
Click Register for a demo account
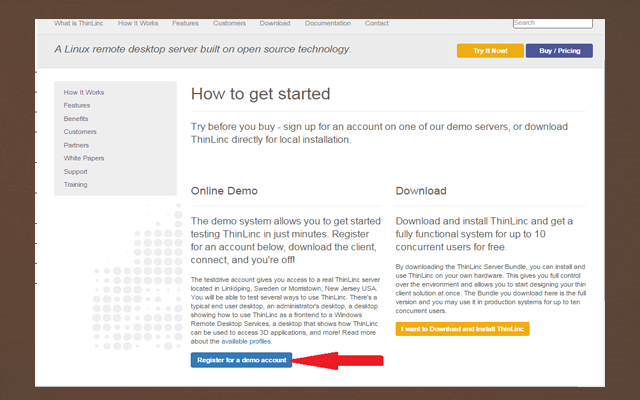pyautogui.click(x=241, y=360)
